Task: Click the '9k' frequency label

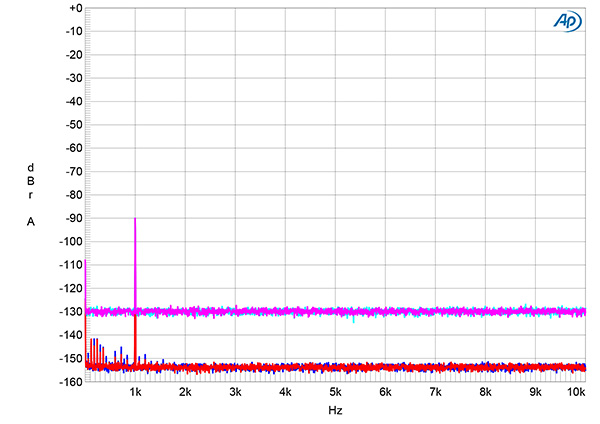Action: [x=535, y=392]
